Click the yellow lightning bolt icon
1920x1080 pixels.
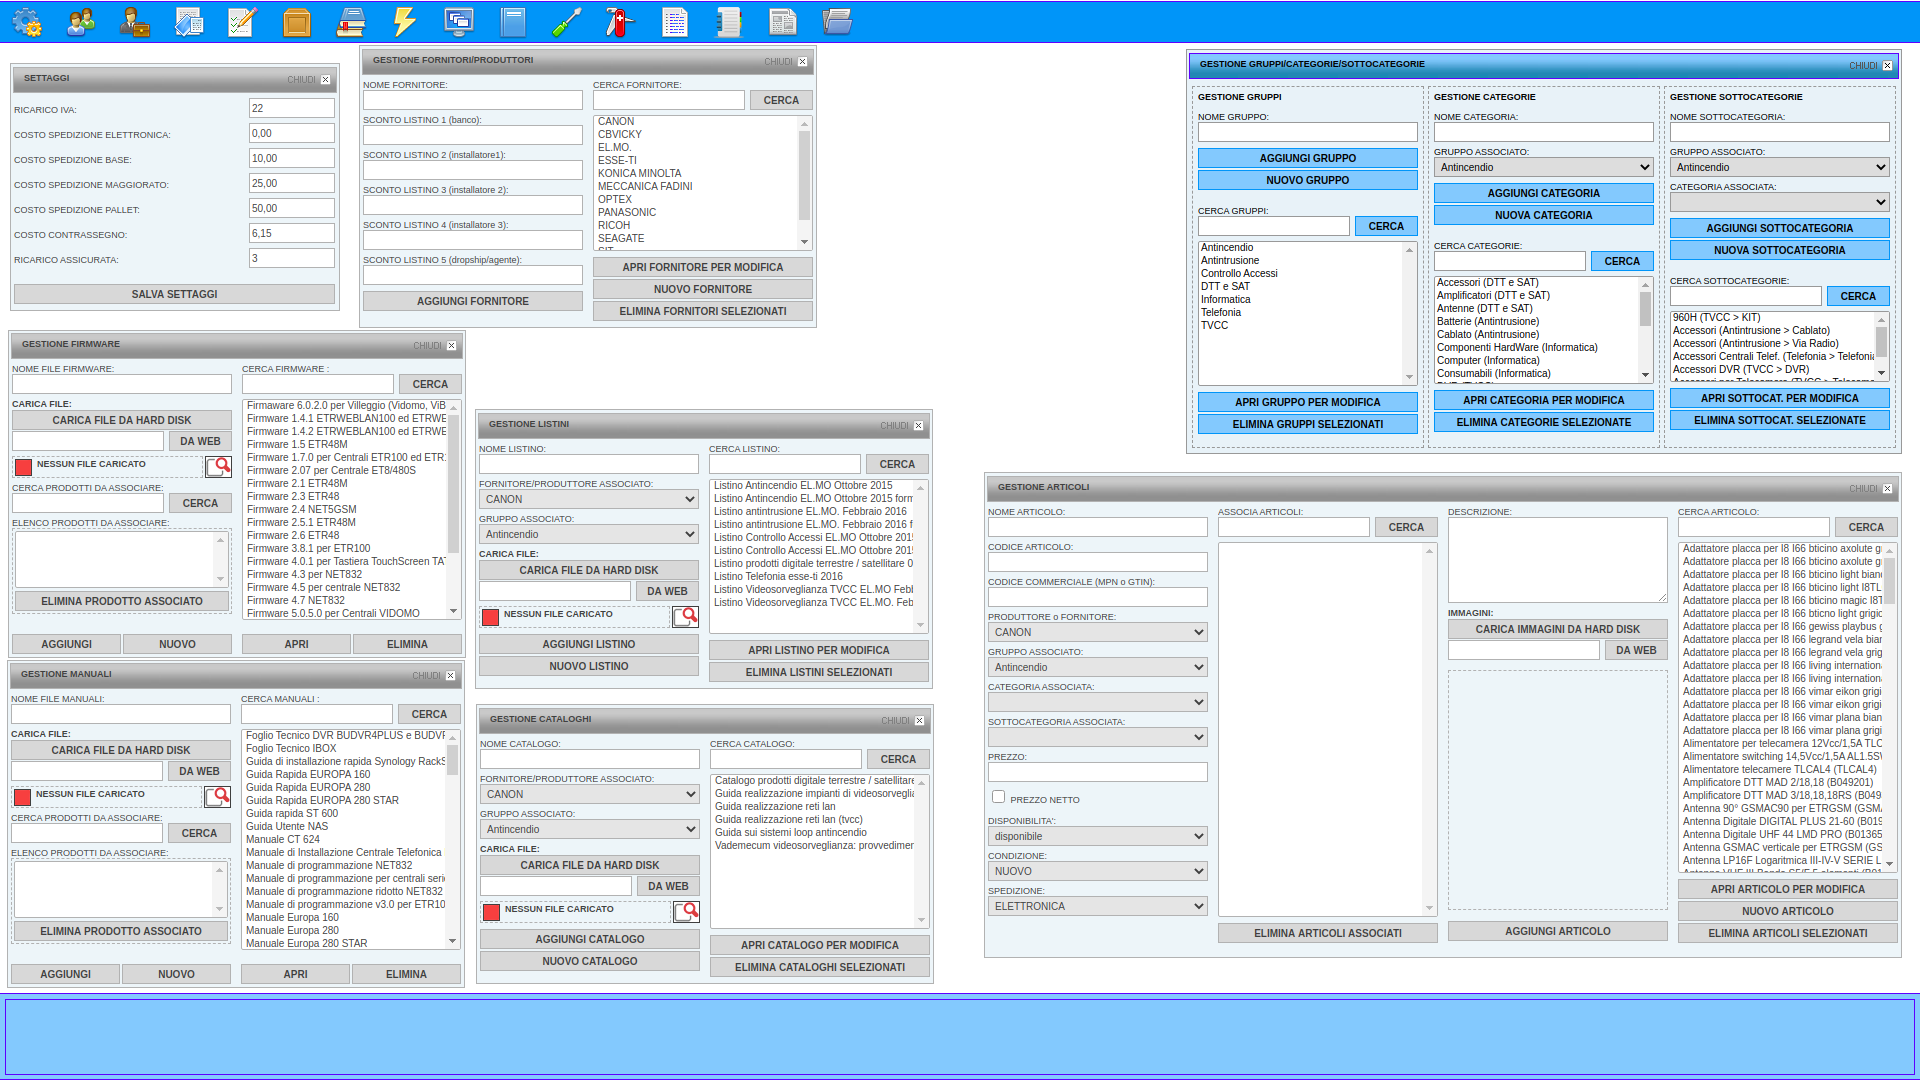click(404, 22)
